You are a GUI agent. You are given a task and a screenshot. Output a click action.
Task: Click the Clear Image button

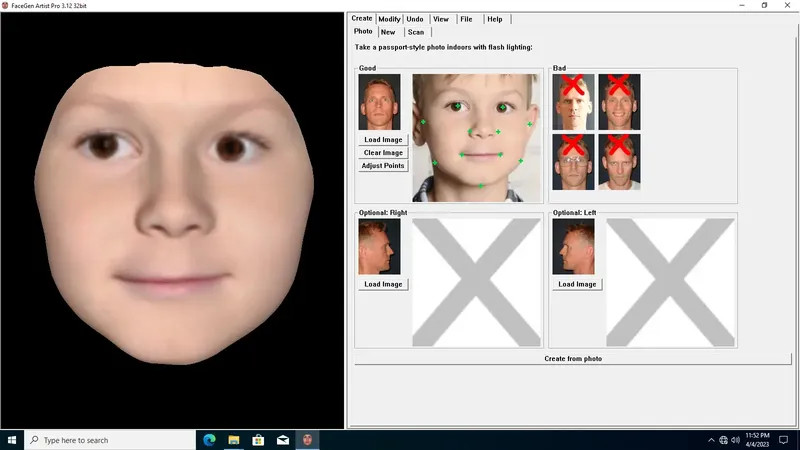(x=383, y=153)
